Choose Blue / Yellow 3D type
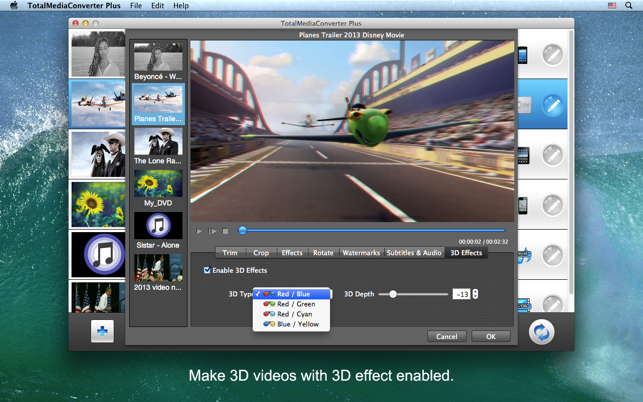The height and width of the screenshot is (402, 643). [x=292, y=324]
